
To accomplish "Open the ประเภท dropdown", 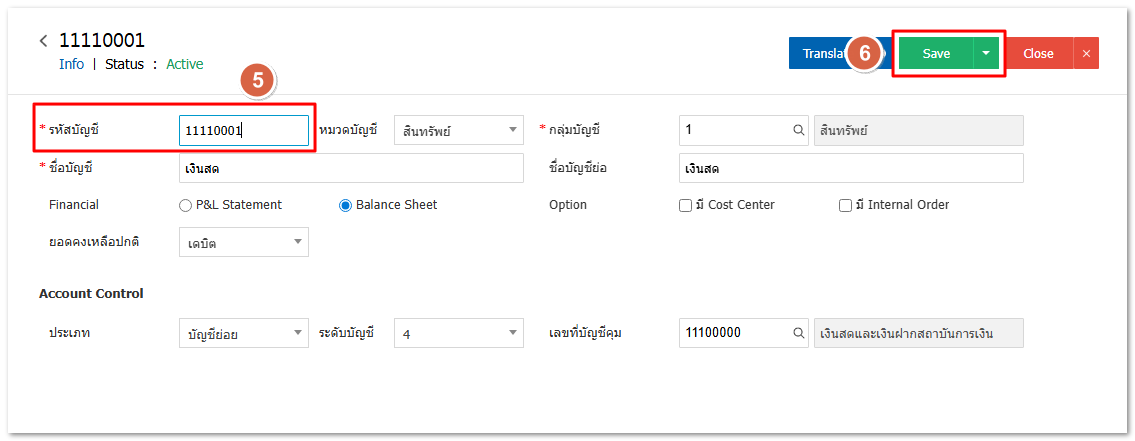I will [x=244, y=333].
